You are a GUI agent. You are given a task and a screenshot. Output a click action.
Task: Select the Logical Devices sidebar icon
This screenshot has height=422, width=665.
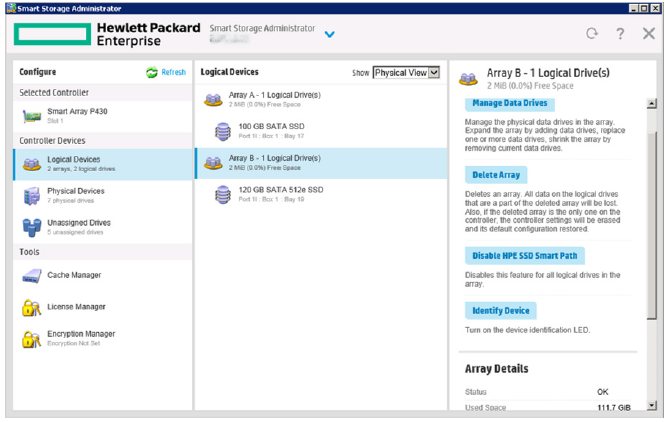[x=32, y=164]
